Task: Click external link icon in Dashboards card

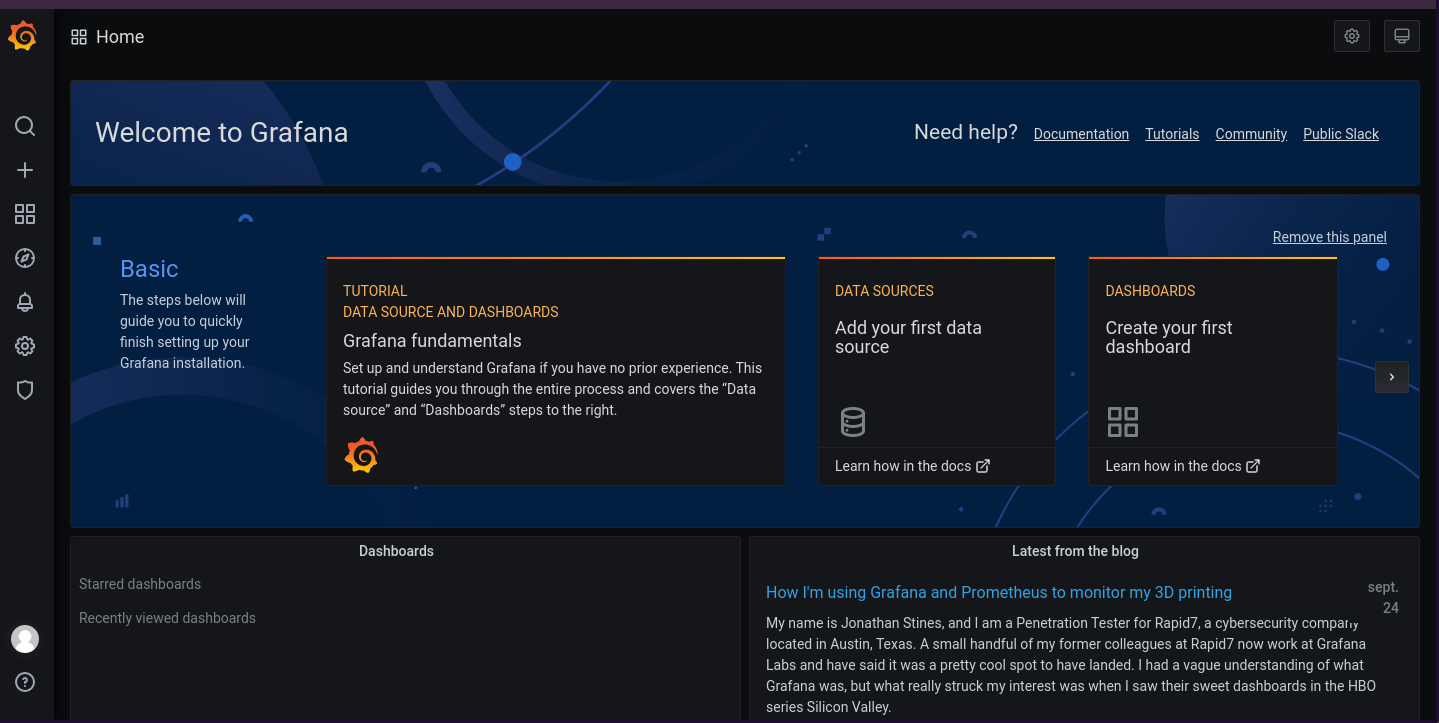Action: pos(1253,466)
